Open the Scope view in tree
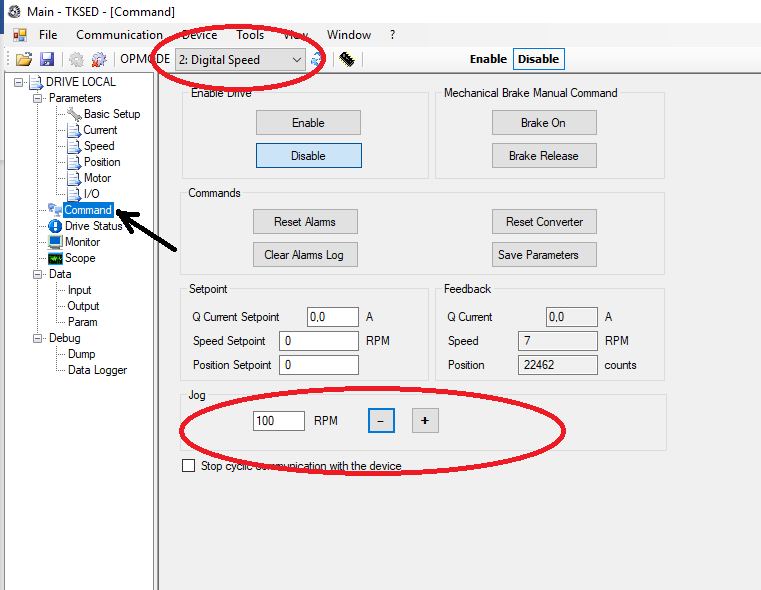Screen dimensions: 761x590 pyautogui.click(x=80, y=258)
